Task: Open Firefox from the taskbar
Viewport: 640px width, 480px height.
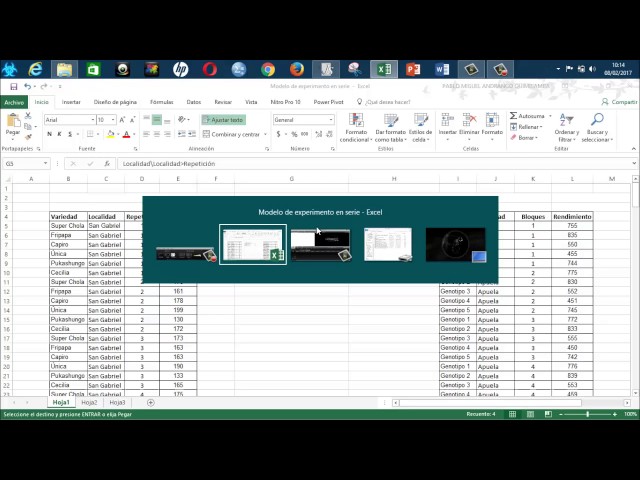Action: pos(297,69)
